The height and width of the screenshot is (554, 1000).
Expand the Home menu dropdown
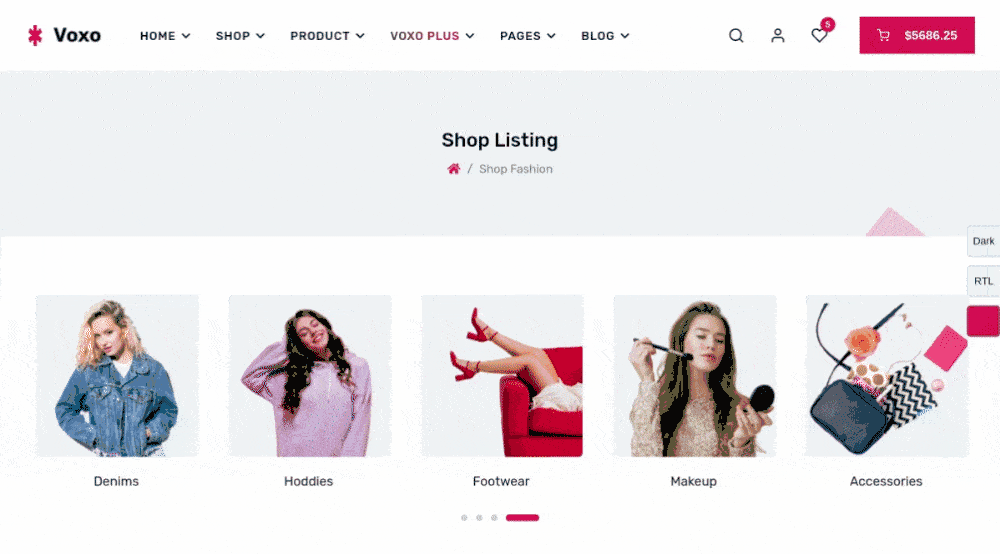(165, 36)
